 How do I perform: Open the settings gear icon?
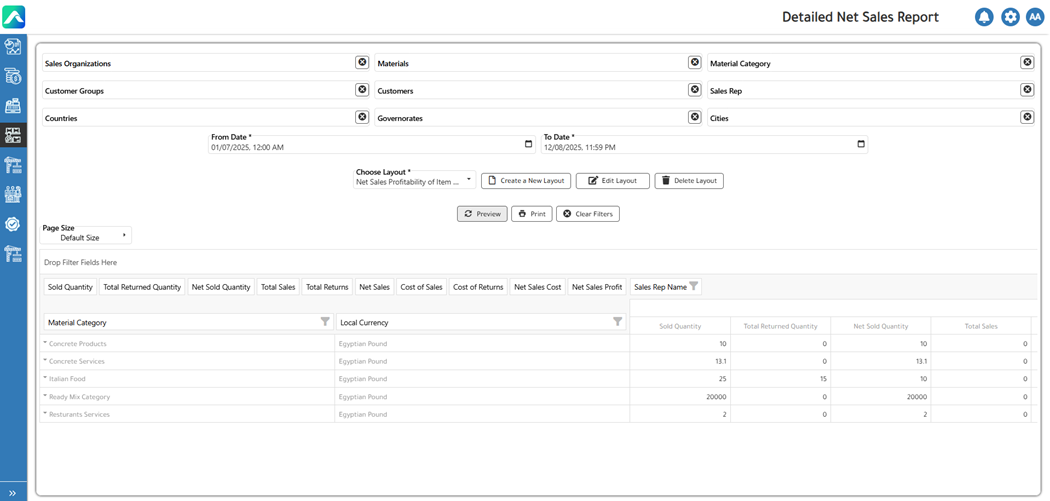pyautogui.click(x=1010, y=17)
